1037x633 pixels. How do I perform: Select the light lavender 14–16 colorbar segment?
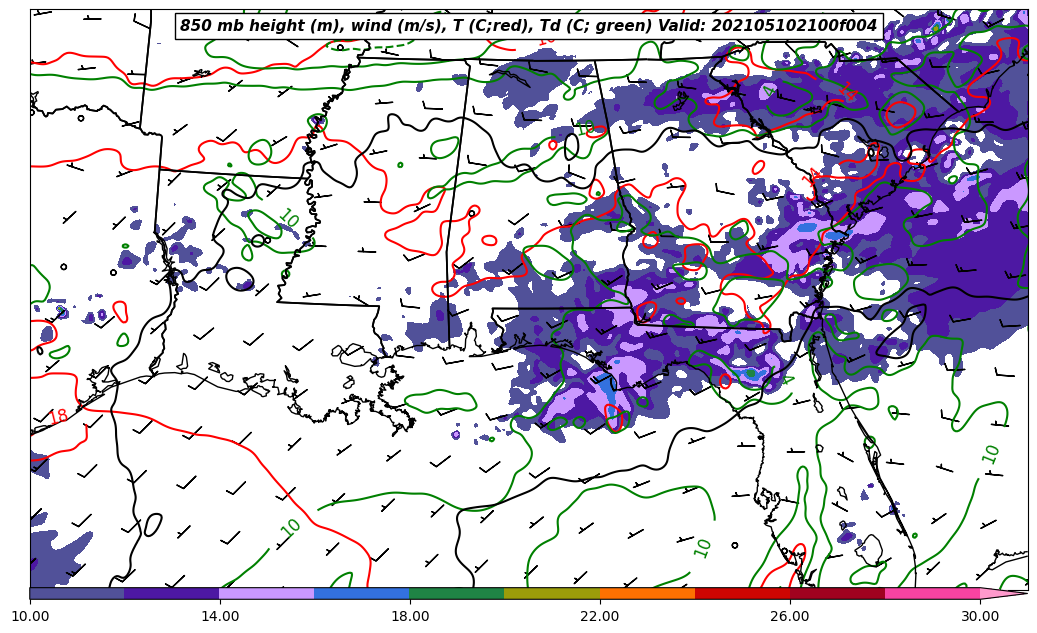[x=267, y=593]
